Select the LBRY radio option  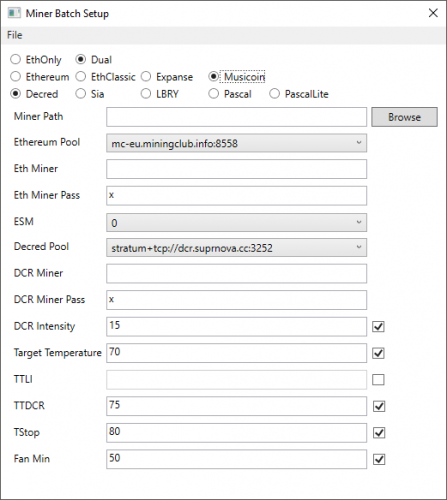tap(160, 94)
